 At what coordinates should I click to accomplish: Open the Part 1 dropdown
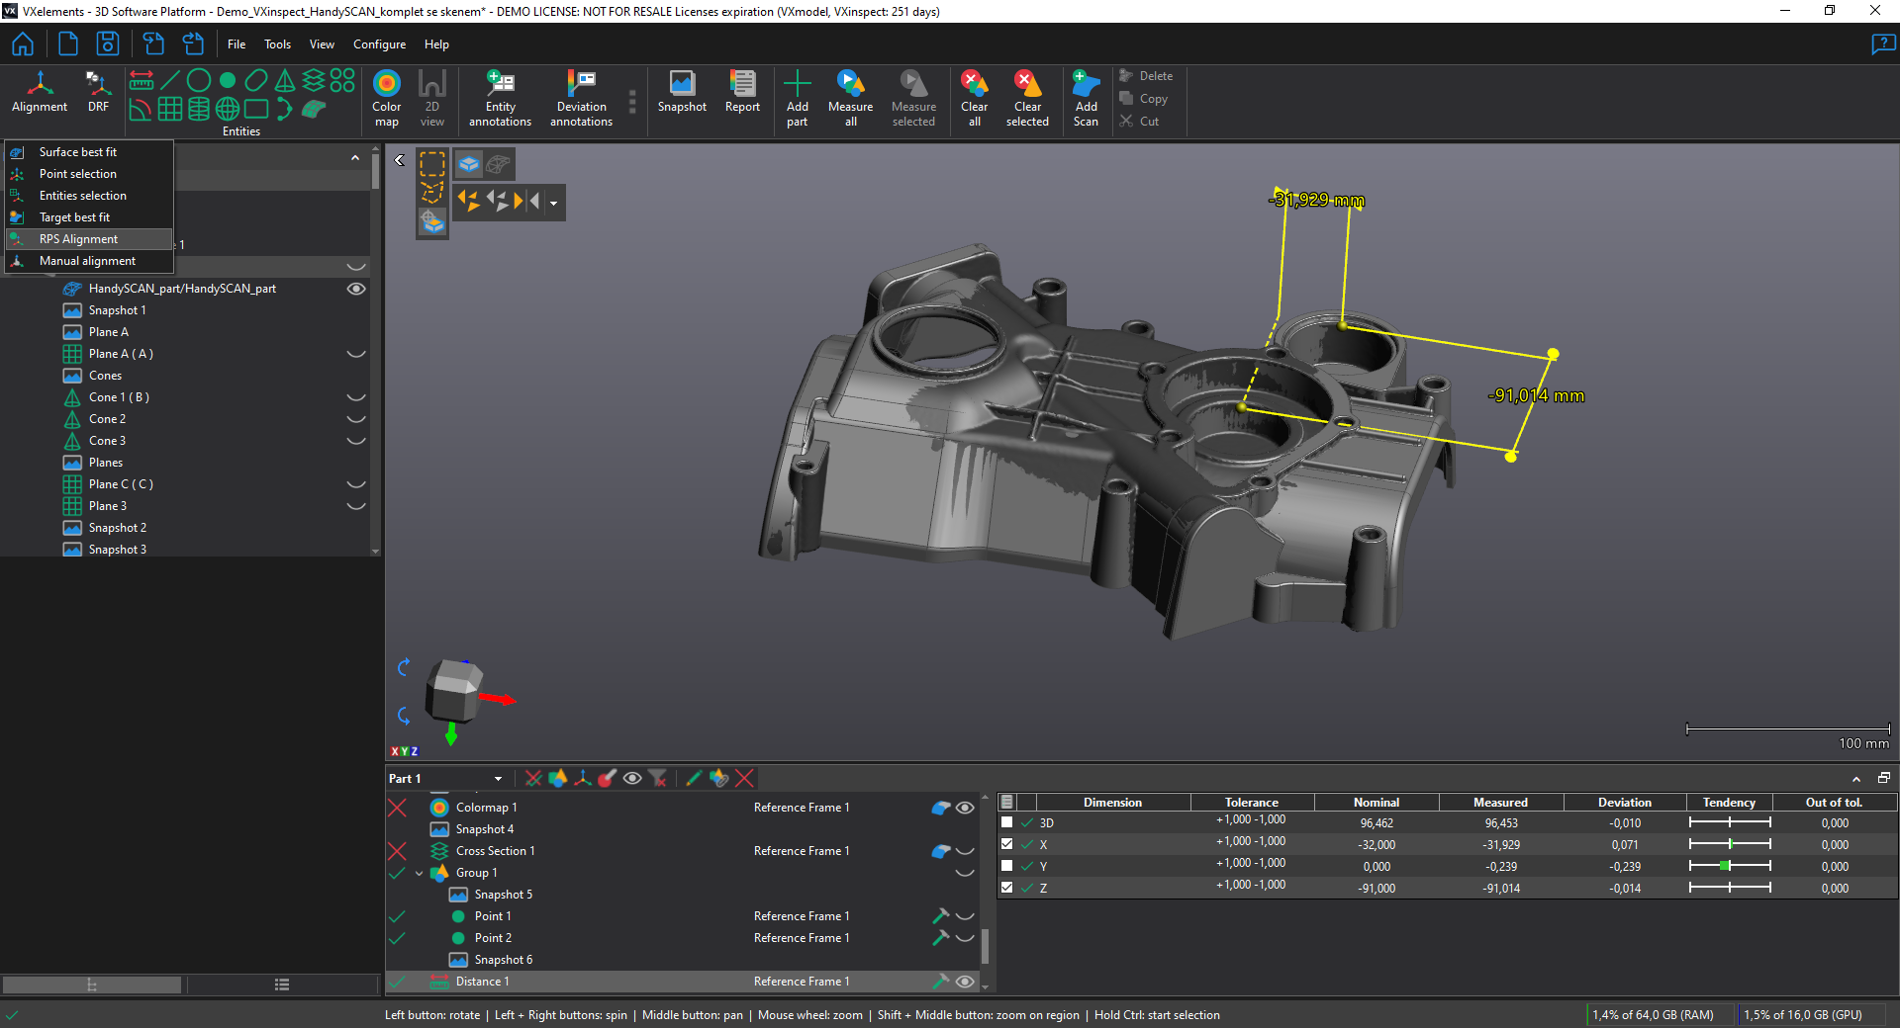pyautogui.click(x=497, y=779)
